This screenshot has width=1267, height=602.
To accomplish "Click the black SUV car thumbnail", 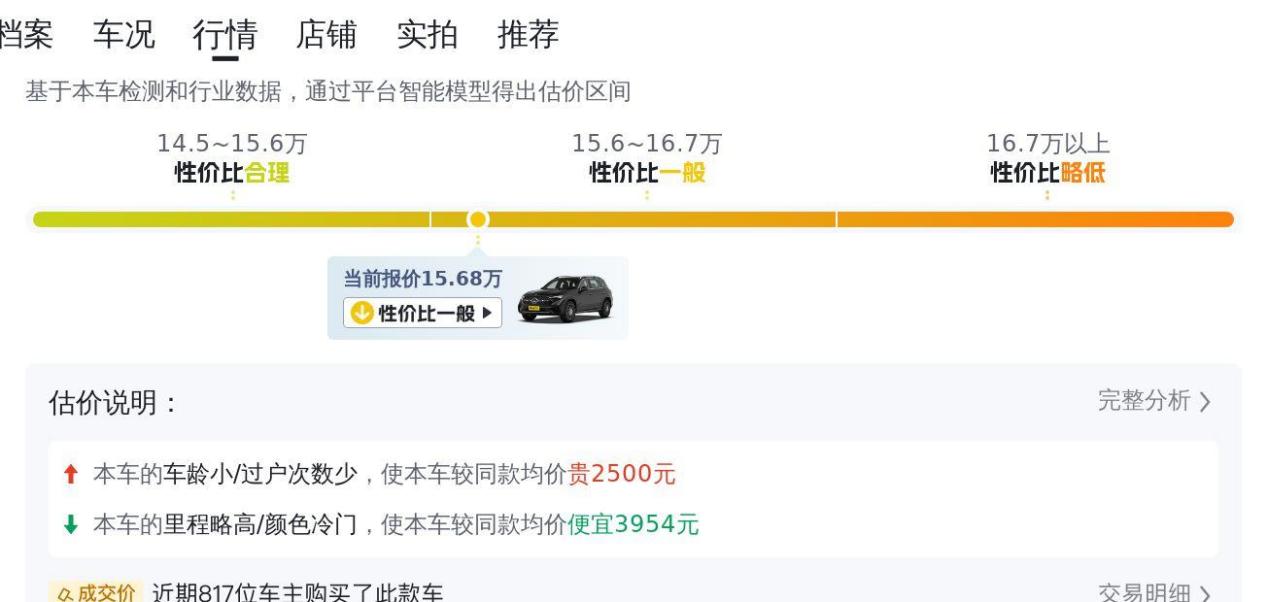I will tap(565, 298).
